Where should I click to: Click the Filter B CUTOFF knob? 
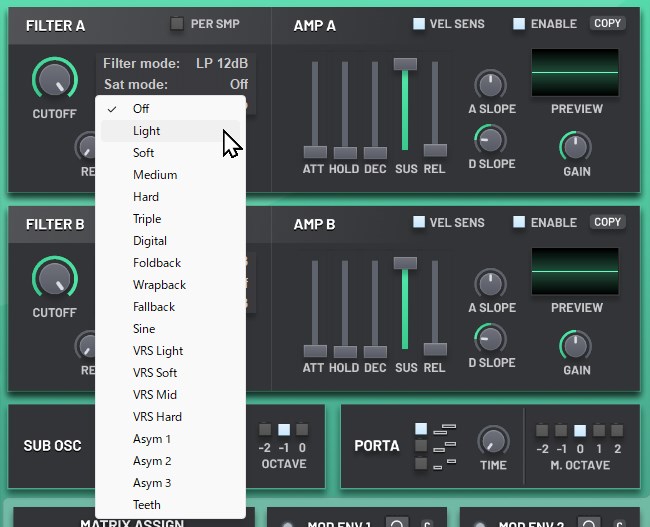(x=55, y=278)
